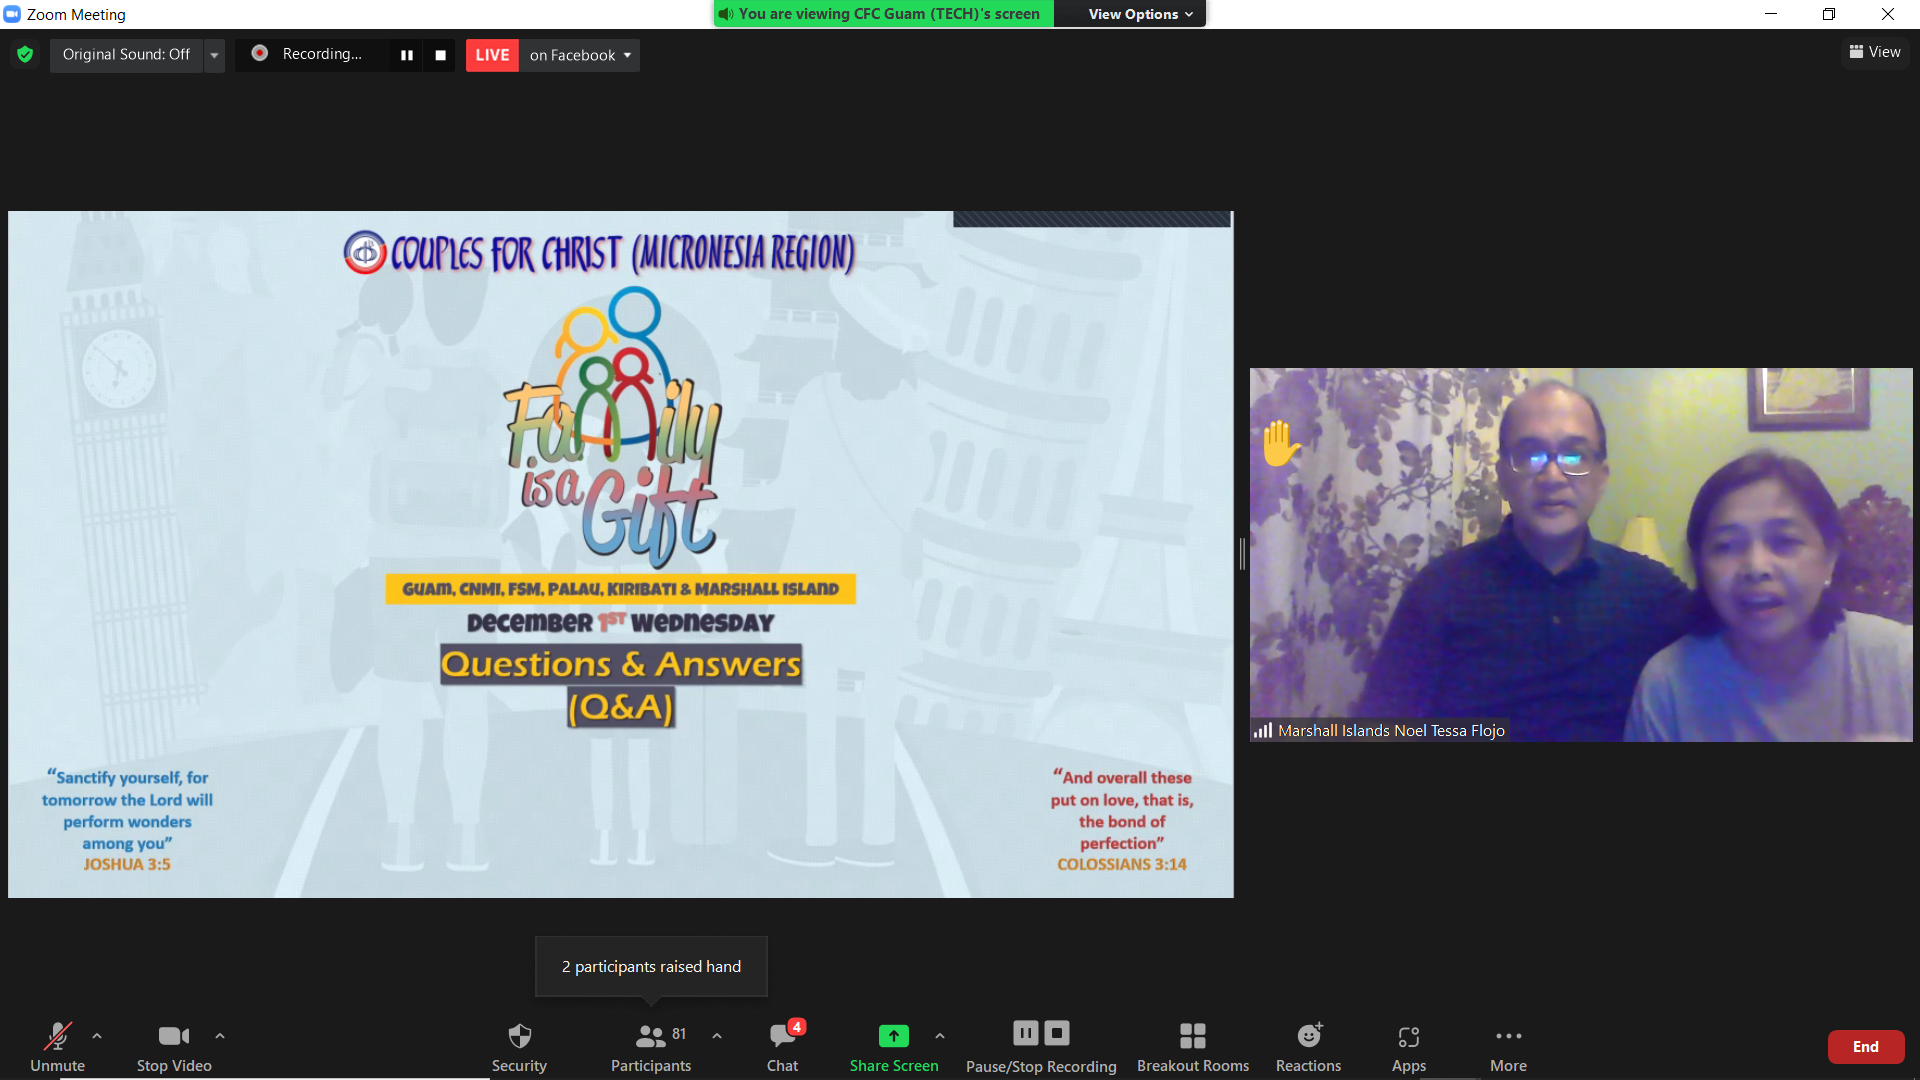Viewport: 1920px width, 1080px height.
Task: Click Share Screen green button
Action: pyautogui.click(x=894, y=1046)
